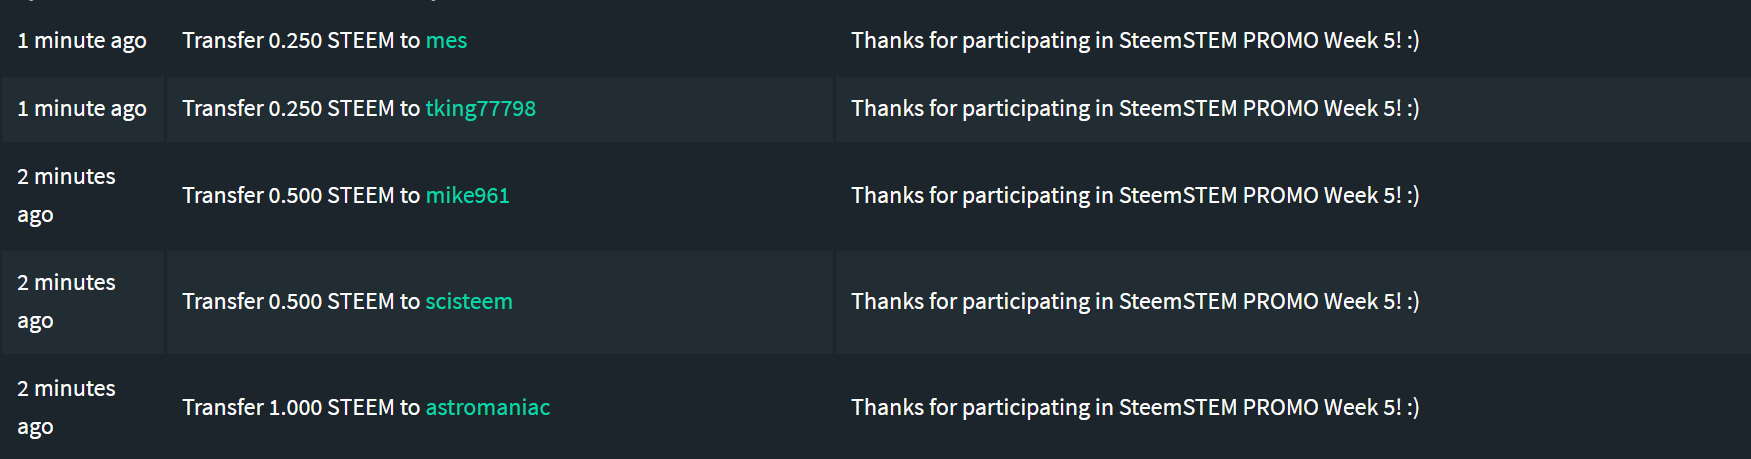Open the astromaniac account link

pyautogui.click(x=488, y=408)
